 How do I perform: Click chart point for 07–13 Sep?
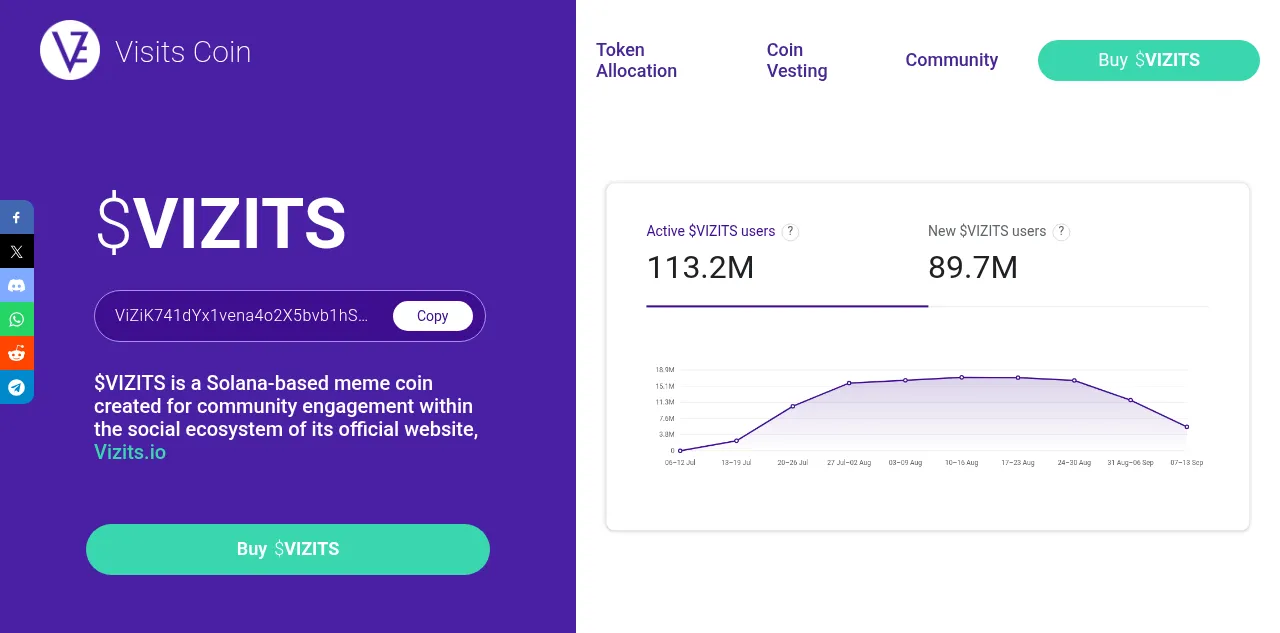(x=1187, y=427)
